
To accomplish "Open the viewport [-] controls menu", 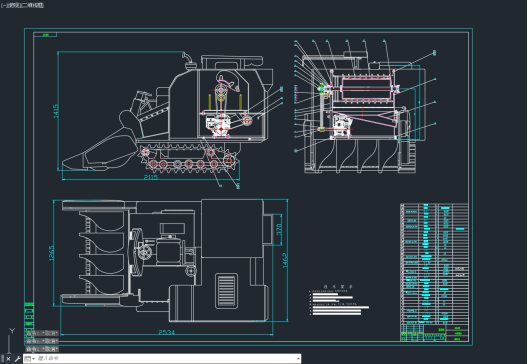I will pos(4,5).
